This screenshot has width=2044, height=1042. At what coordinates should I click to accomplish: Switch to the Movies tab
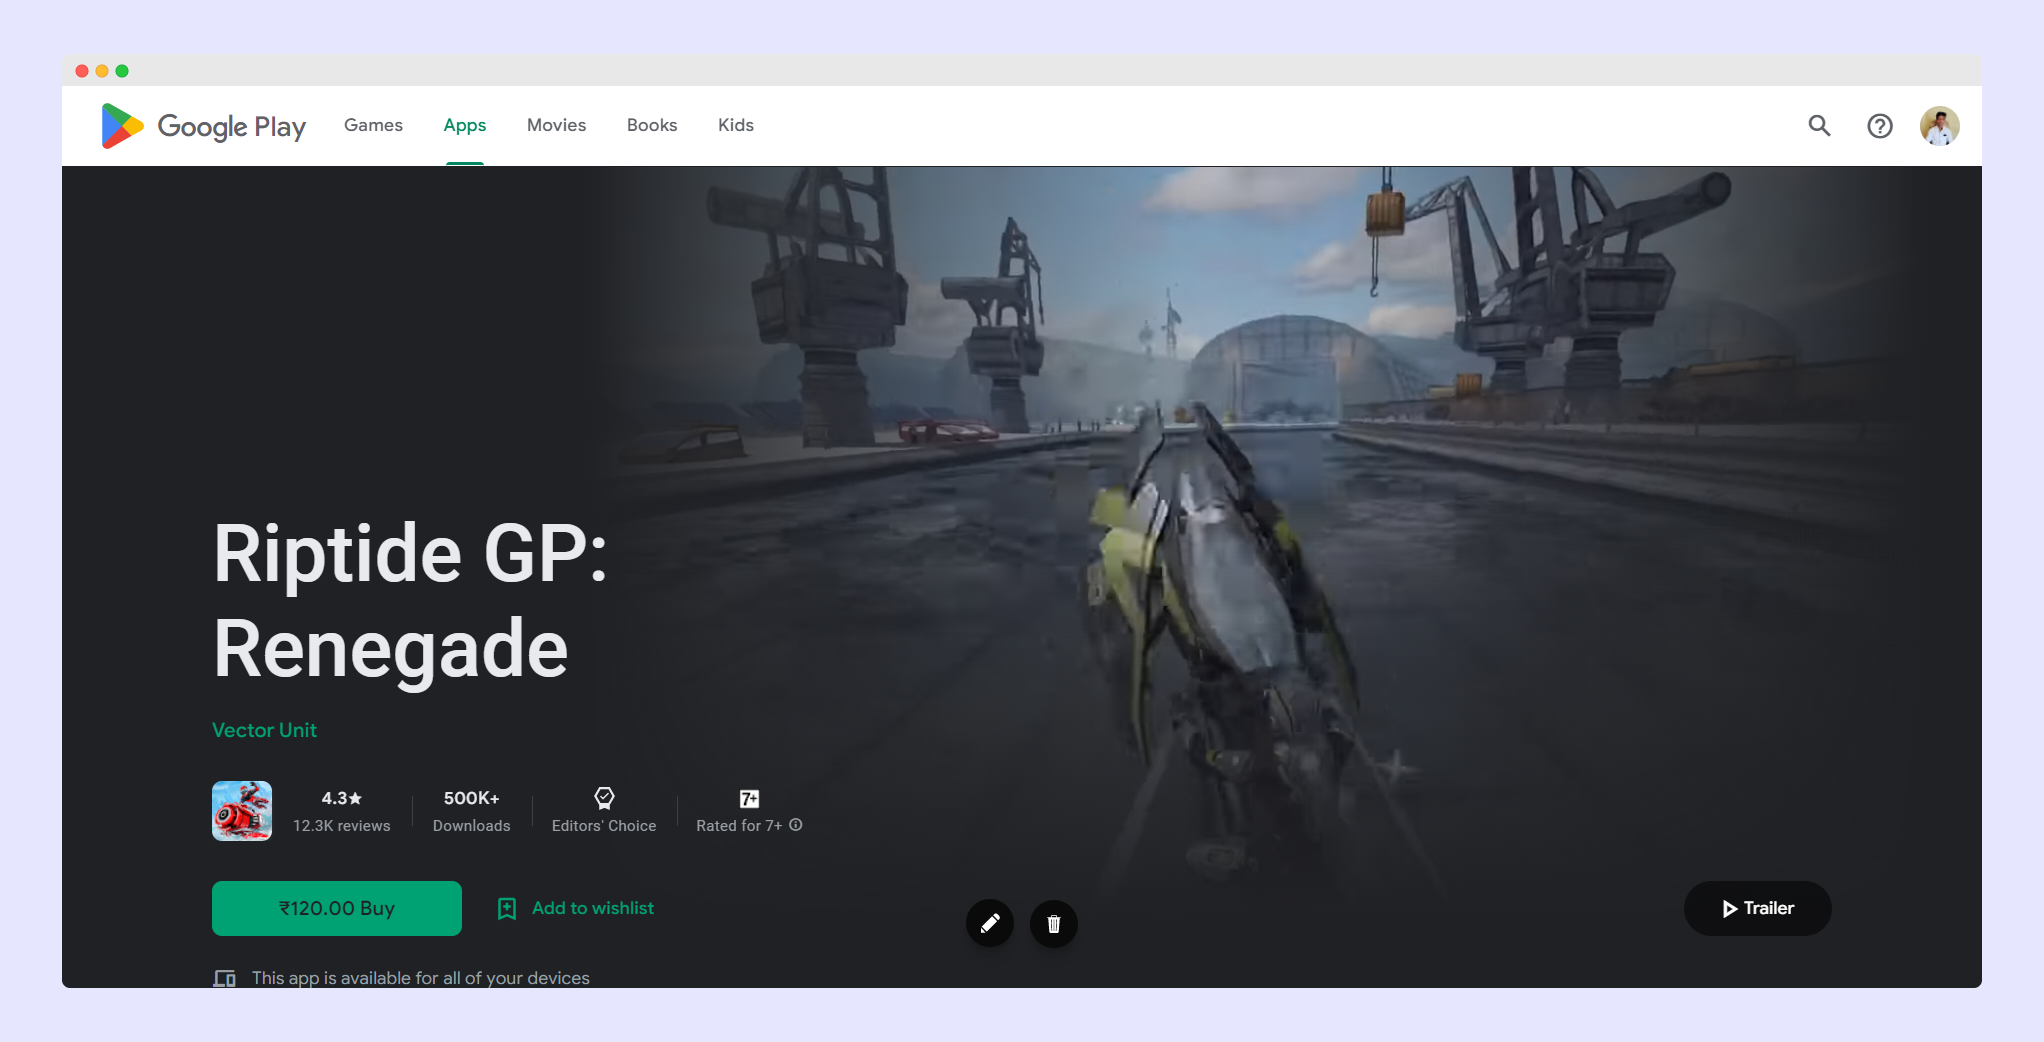click(556, 125)
